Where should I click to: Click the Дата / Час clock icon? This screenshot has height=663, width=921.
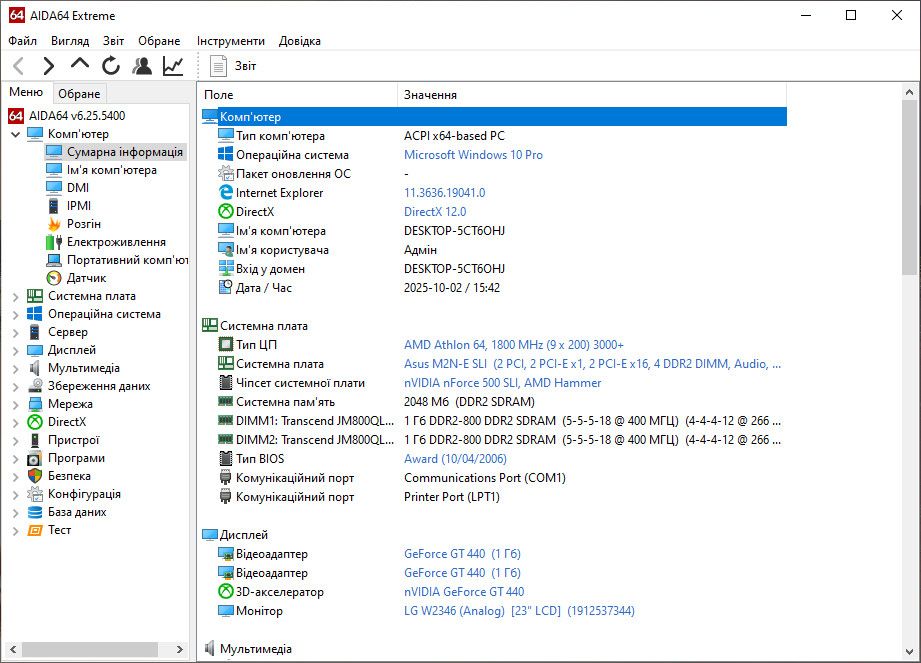point(226,287)
